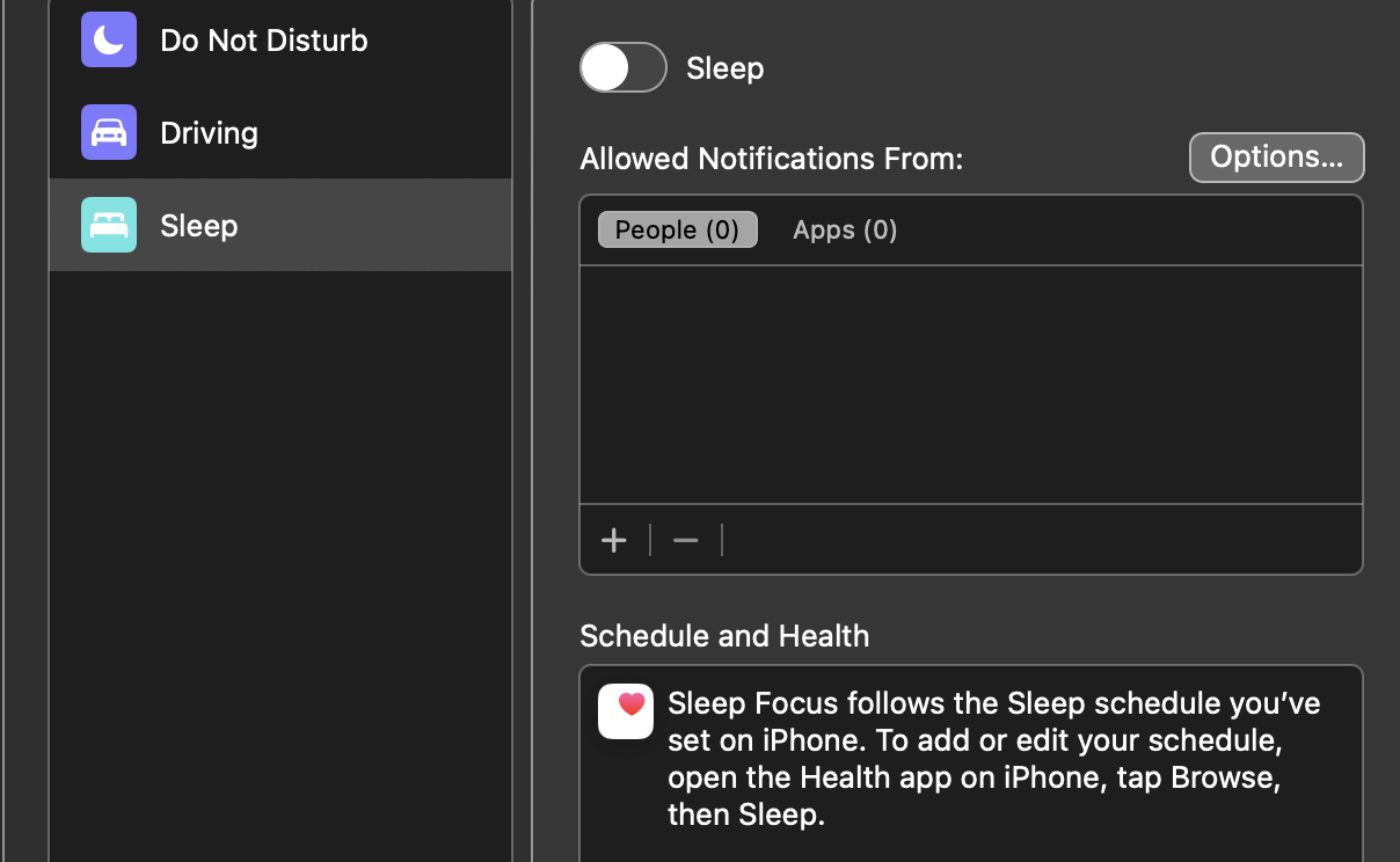Click the Sleep bed icon in sidebar
This screenshot has width=1400, height=862.
pos(108,225)
